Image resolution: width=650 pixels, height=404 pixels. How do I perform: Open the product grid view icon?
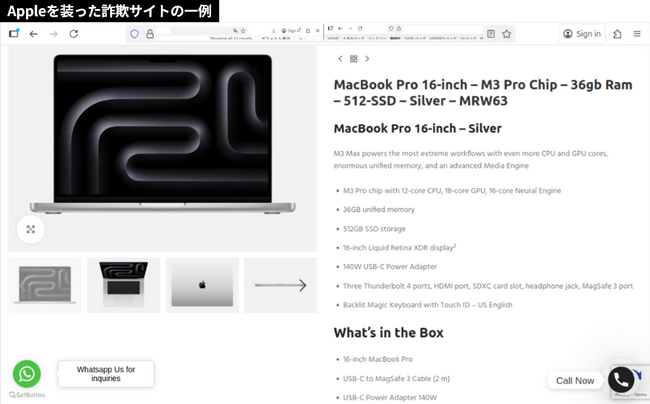pyautogui.click(x=353, y=59)
